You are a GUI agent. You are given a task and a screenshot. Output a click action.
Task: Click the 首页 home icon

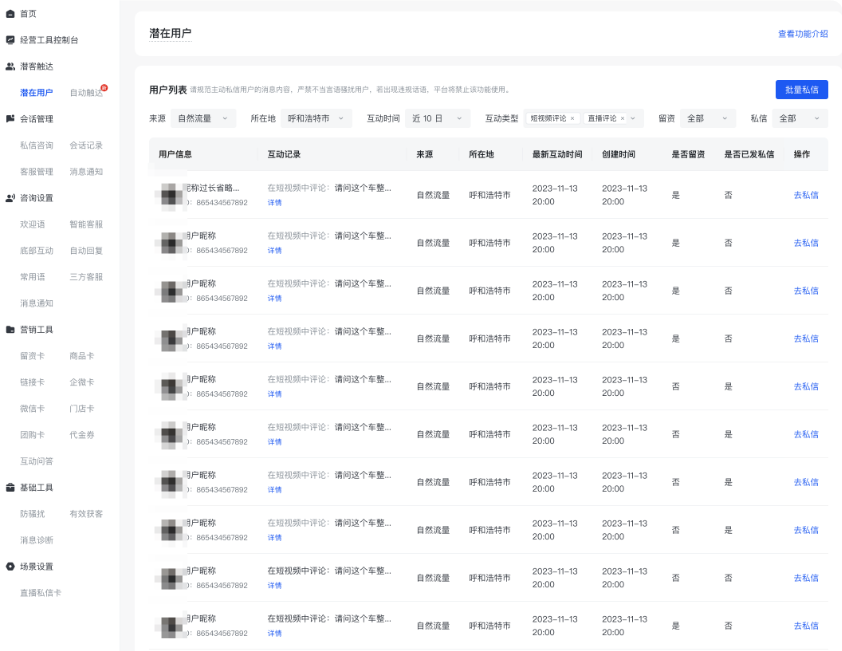10,14
